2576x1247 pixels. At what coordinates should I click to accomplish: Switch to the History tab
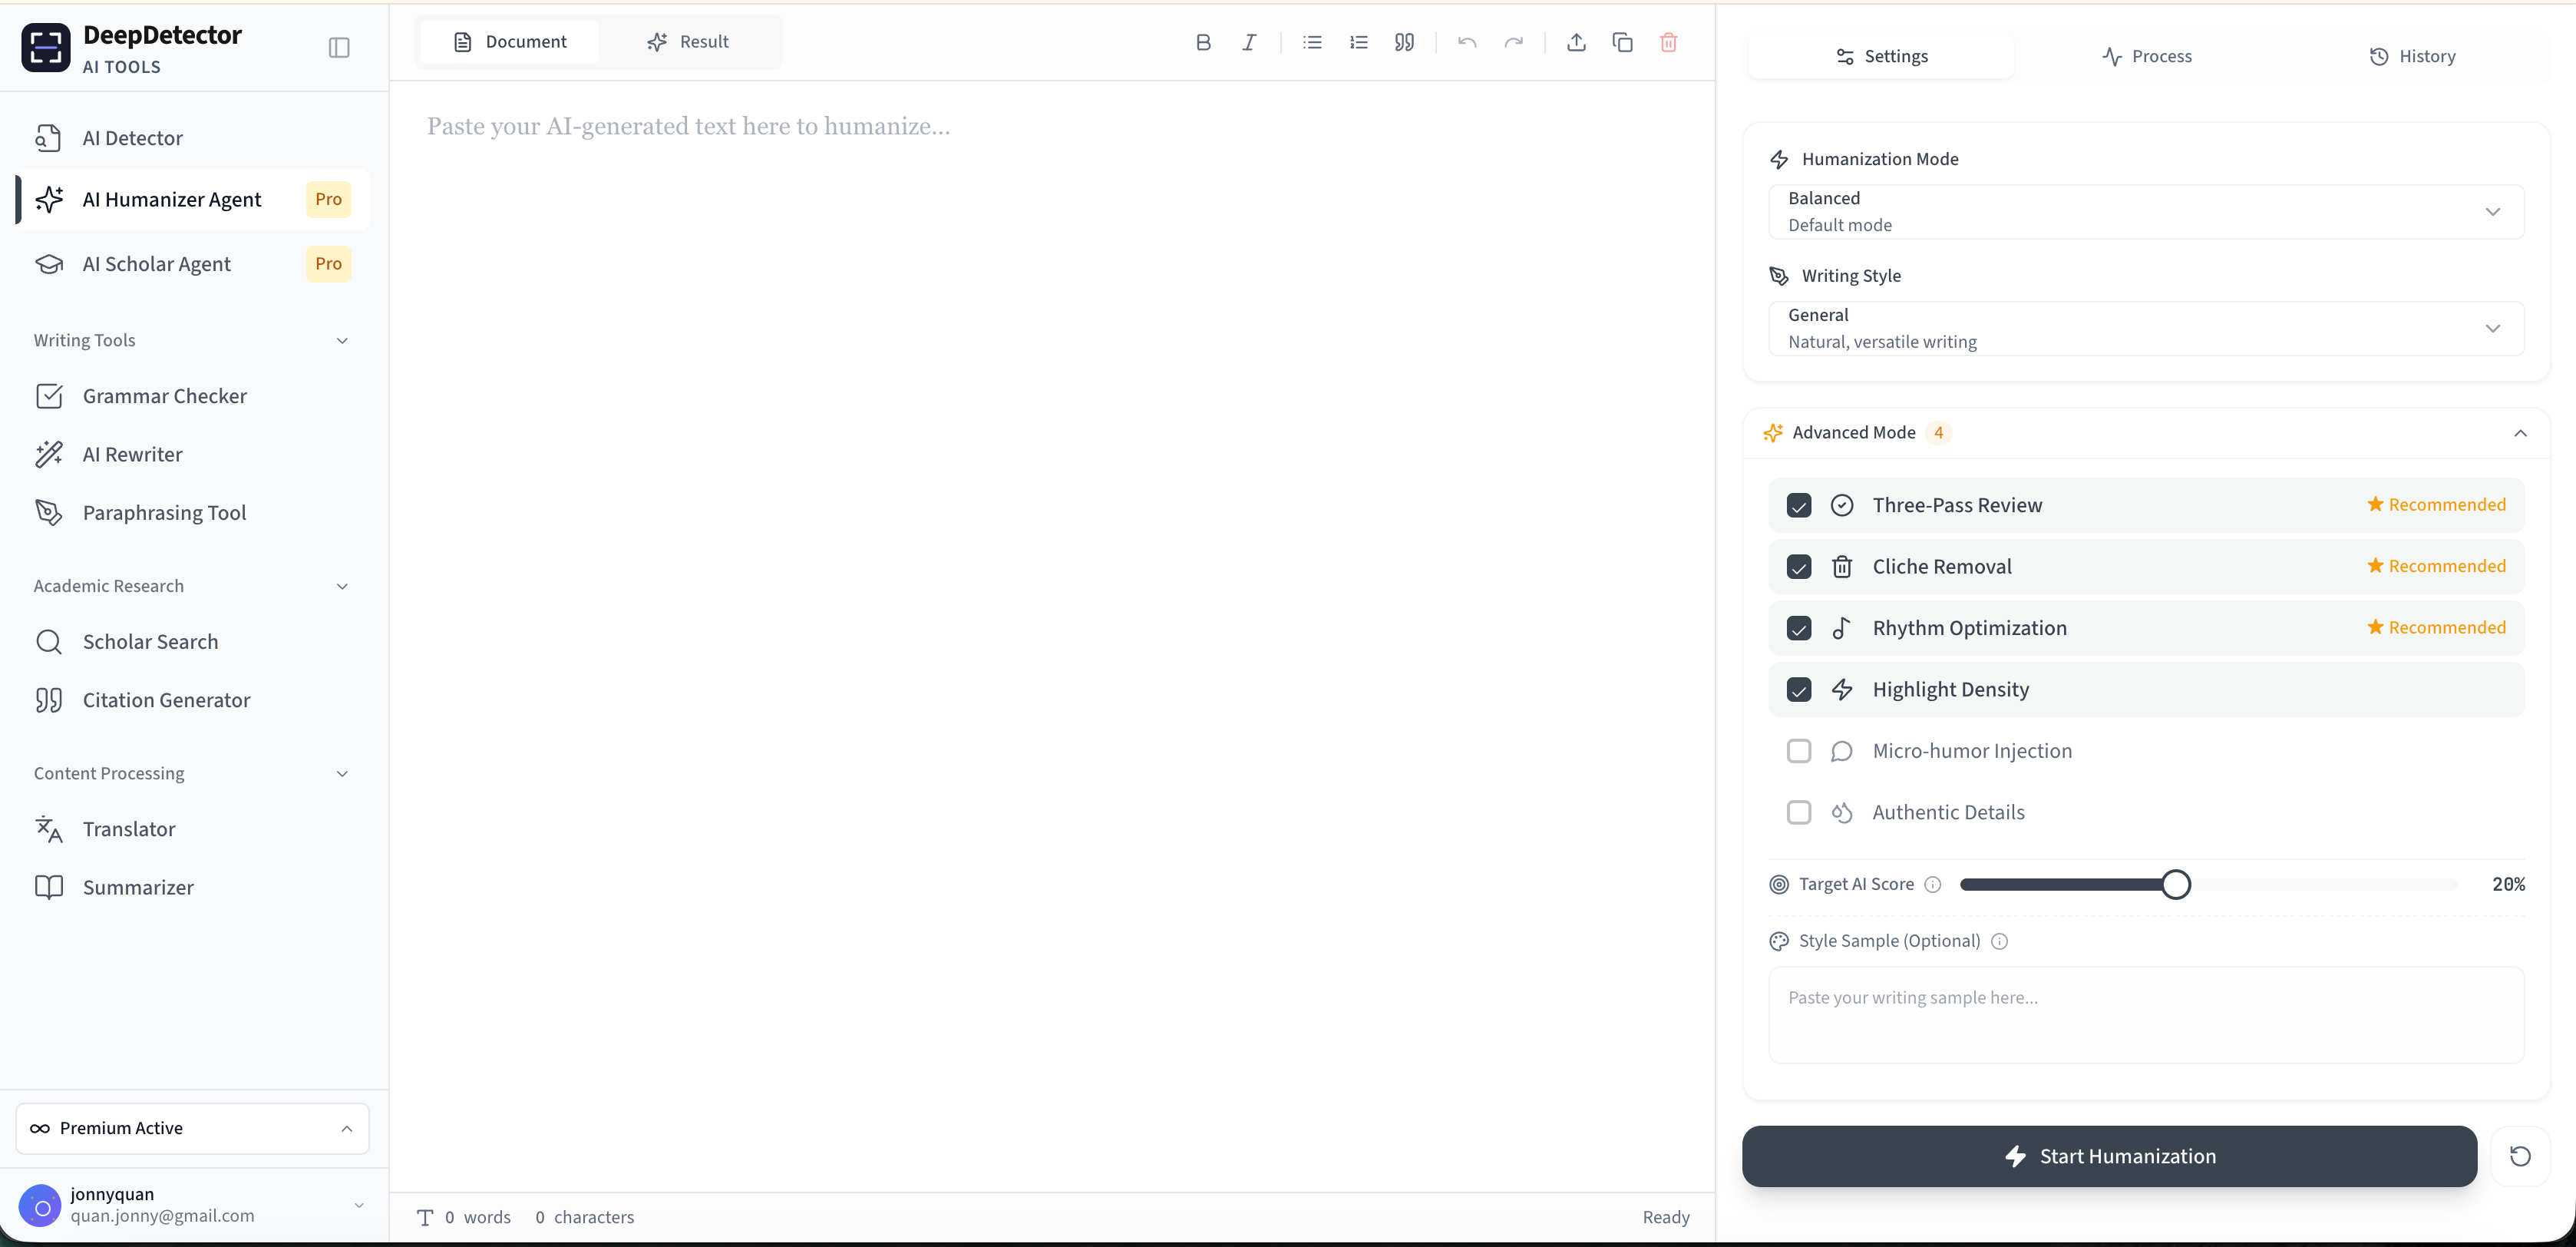click(x=2412, y=56)
